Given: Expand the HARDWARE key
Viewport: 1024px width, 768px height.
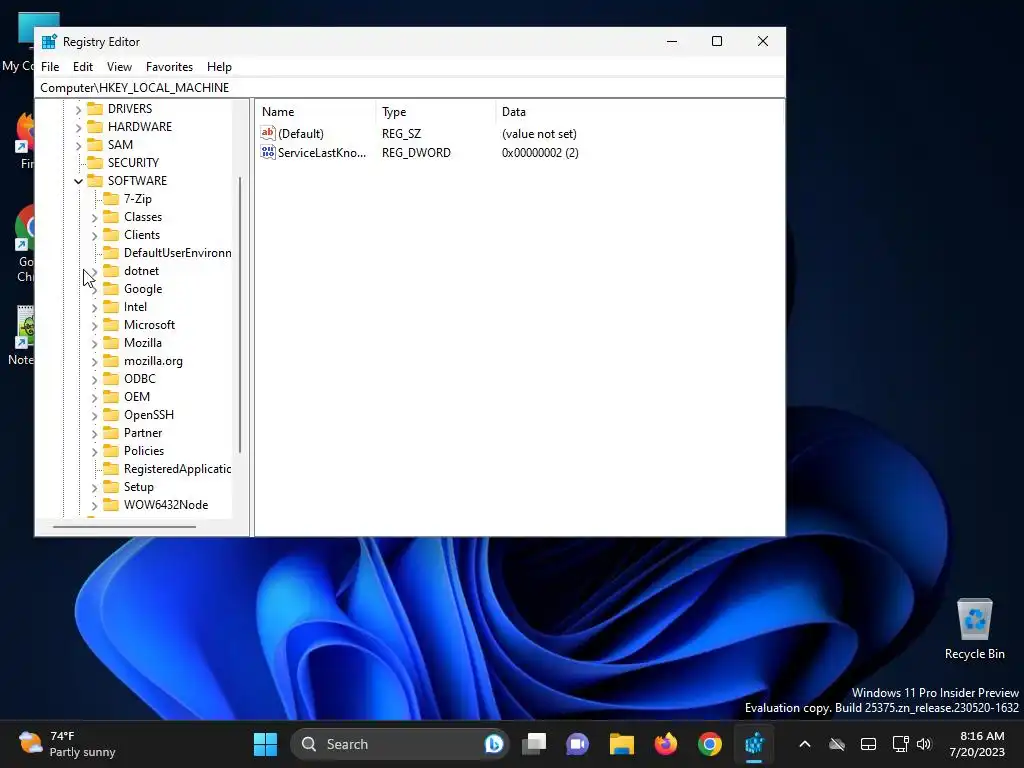Looking at the screenshot, I should coord(78,127).
